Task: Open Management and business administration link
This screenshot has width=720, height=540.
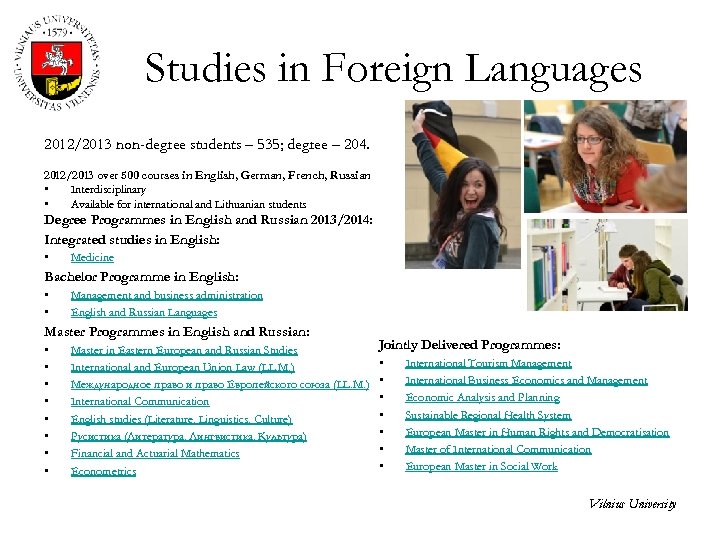Action: tap(167, 295)
